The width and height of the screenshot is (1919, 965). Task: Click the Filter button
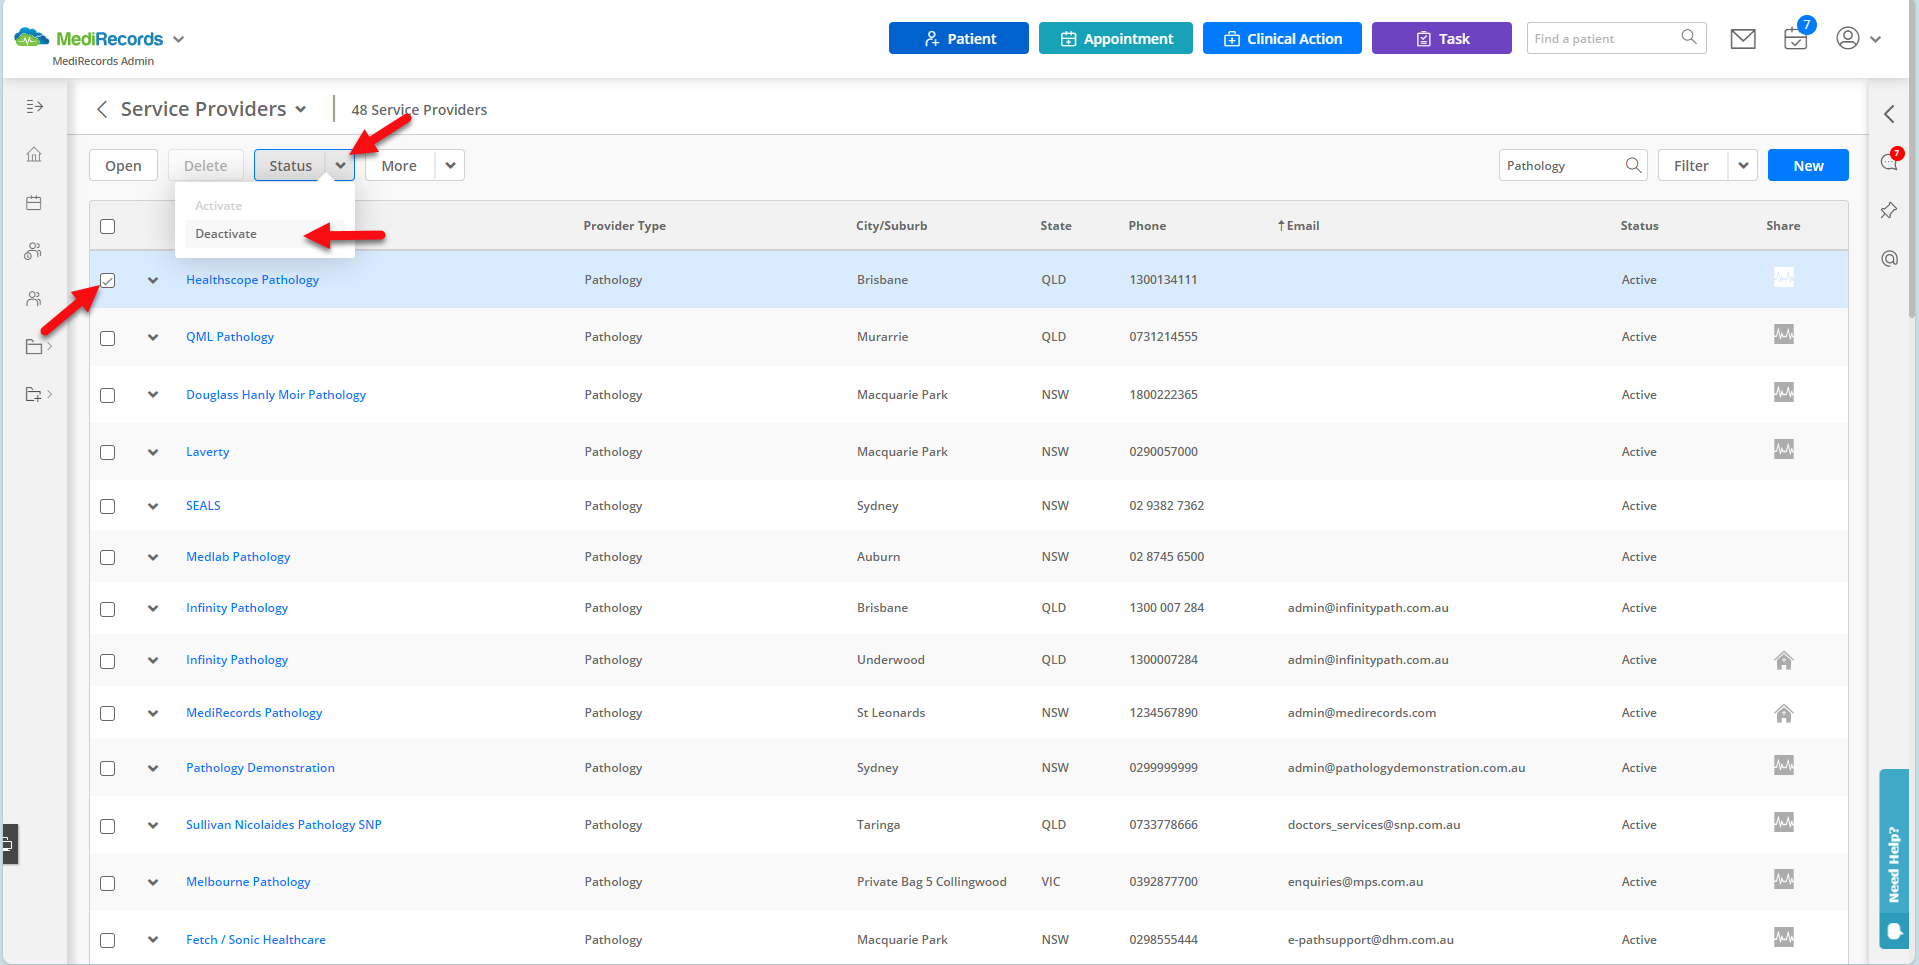pos(1692,165)
